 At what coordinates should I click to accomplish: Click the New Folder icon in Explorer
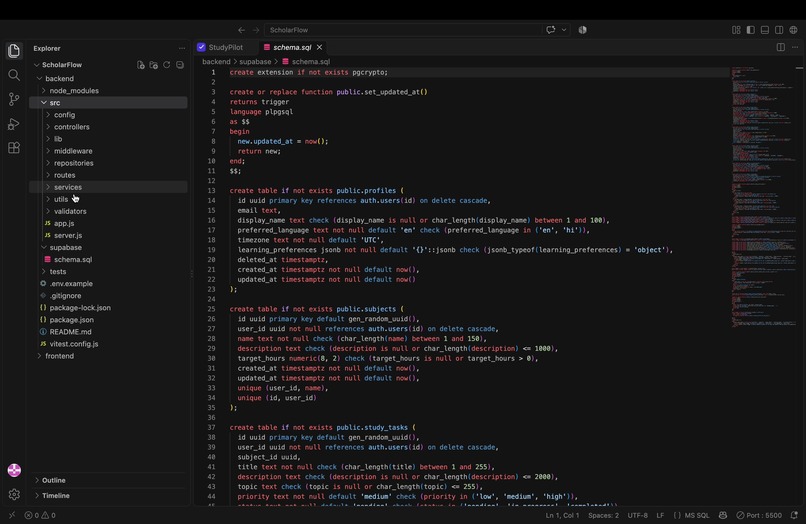pos(153,65)
